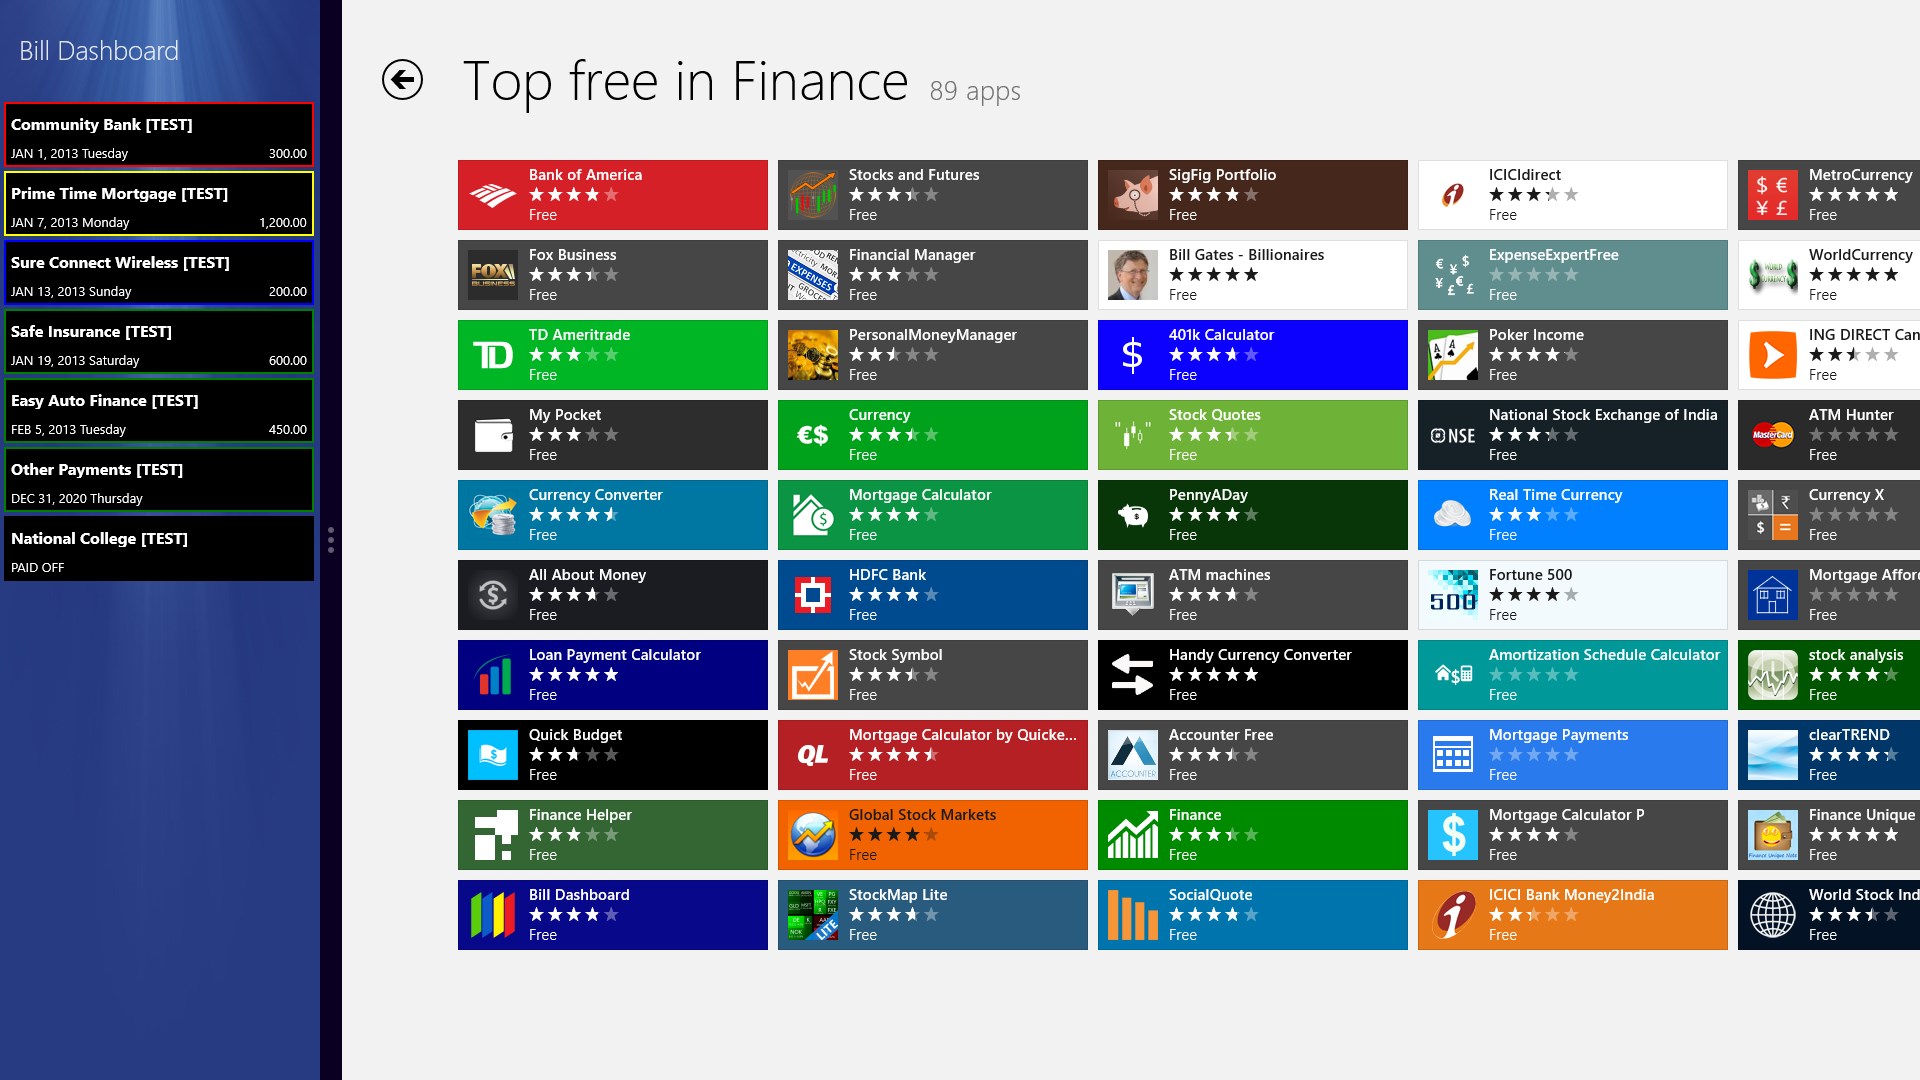The width and height of the screenshot is (1920, 1080).
Task: Click the back arrow button
Action: tap(402, 80)
